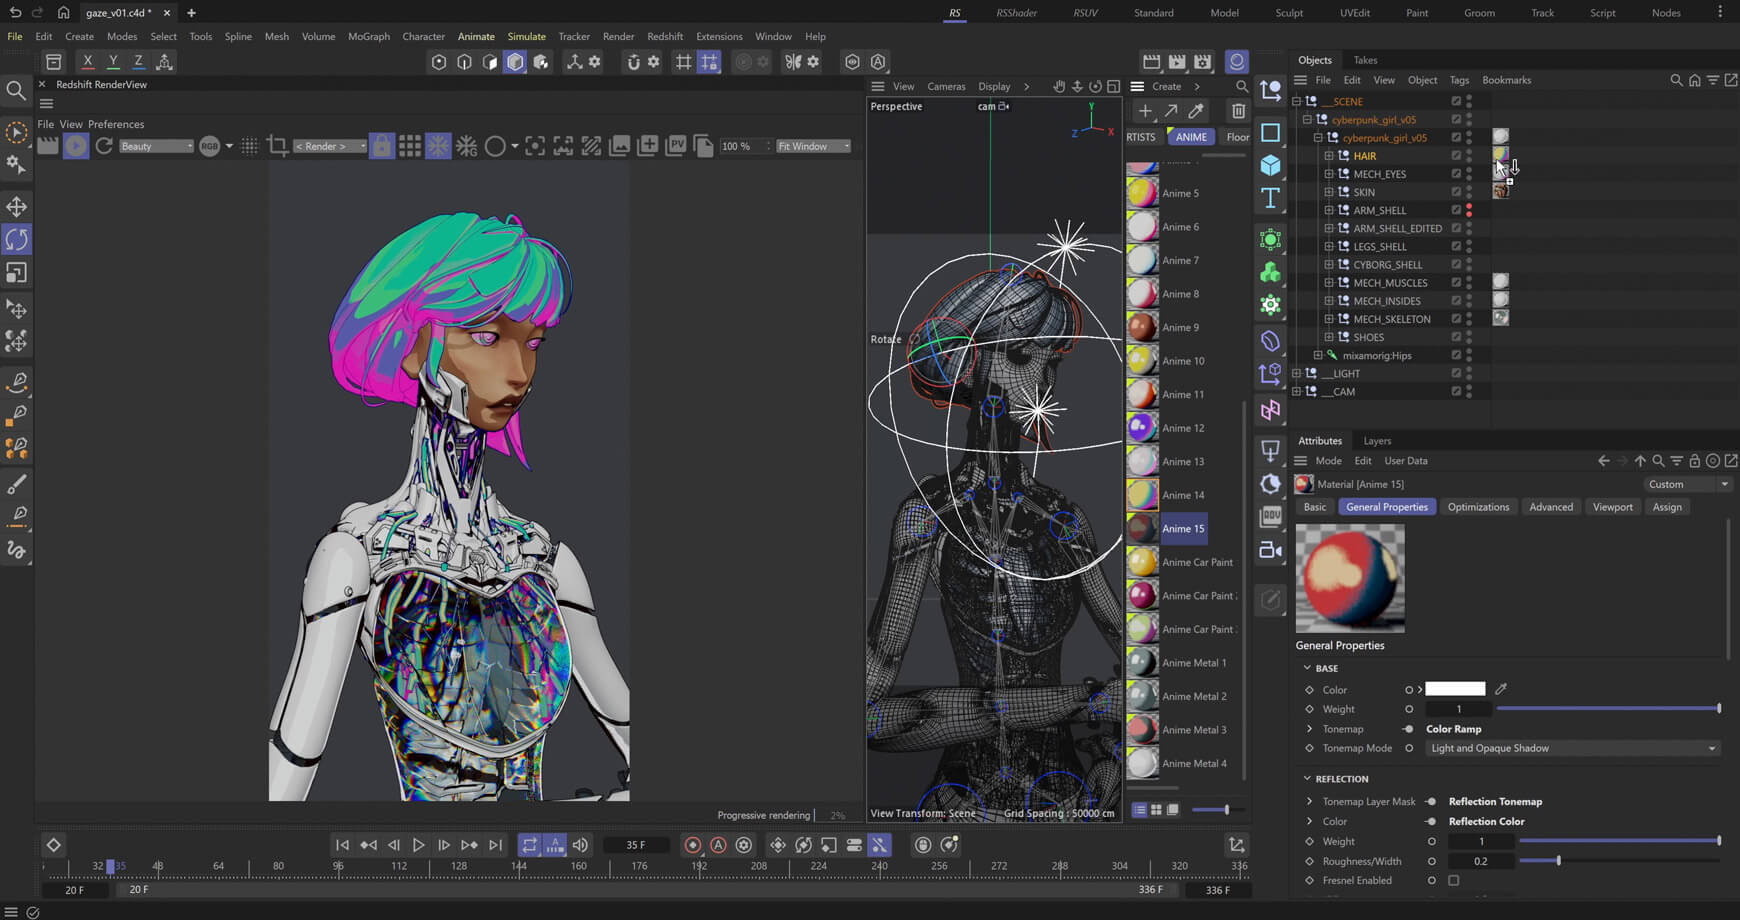The height and width of the screenshot is (920, 1740).
Task: Click the undo arrow icon
Action: [x=15, y=13]
